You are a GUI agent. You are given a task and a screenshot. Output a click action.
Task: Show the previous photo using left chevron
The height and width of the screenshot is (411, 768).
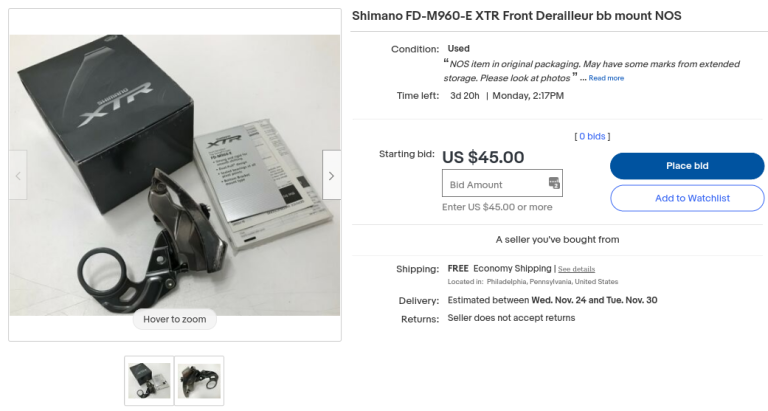(18, 175)
